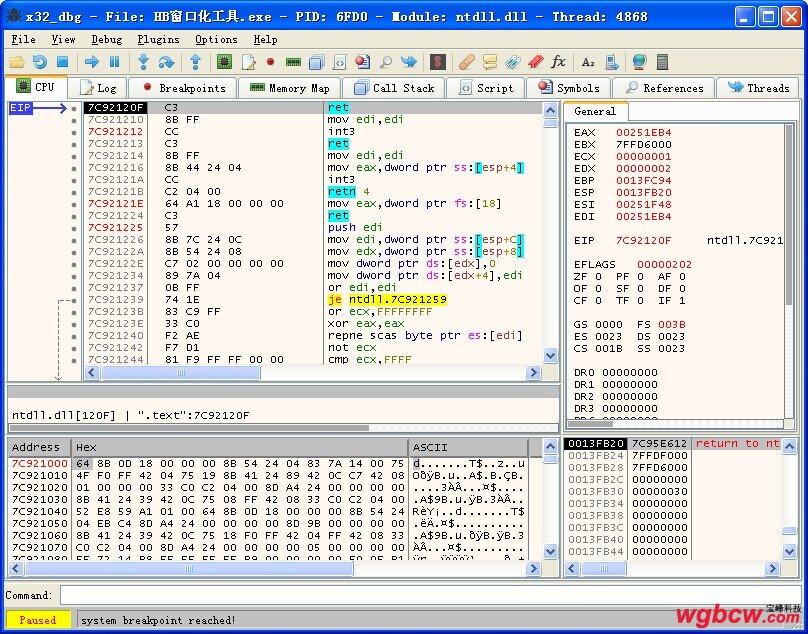Switch to the References tab
The height and width of the screenshot is (634, 808).
[664, 88]
